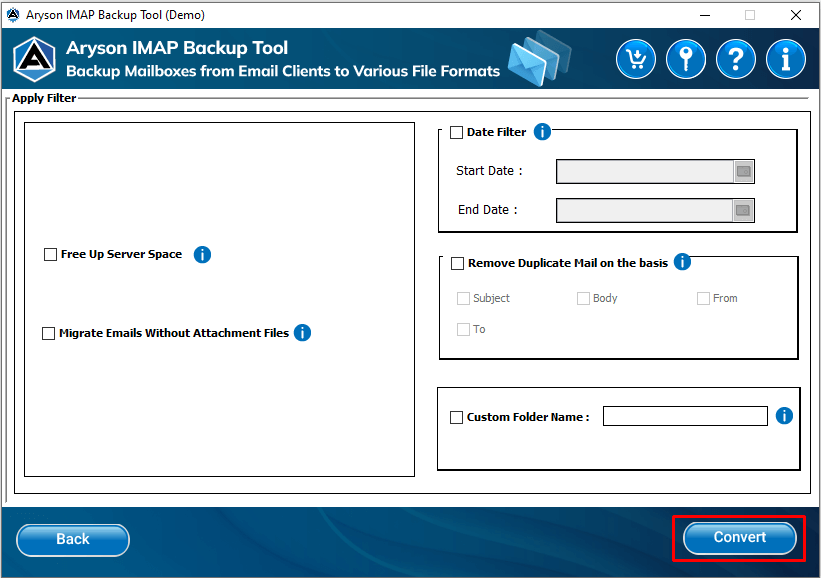The width and height of the screenshot is (821, 578).
Task: Enable the Date Filter checkbox
Action: pyautogui.click(x=457, y=132)
